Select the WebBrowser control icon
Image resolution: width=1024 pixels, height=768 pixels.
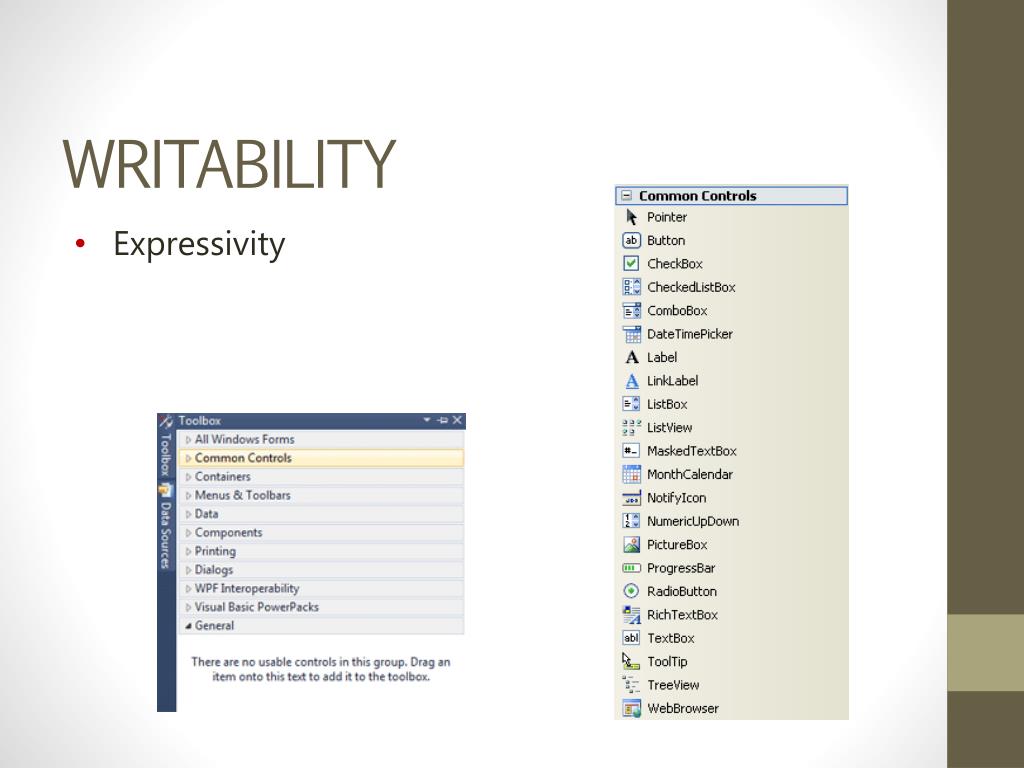[x=631, y=709]
